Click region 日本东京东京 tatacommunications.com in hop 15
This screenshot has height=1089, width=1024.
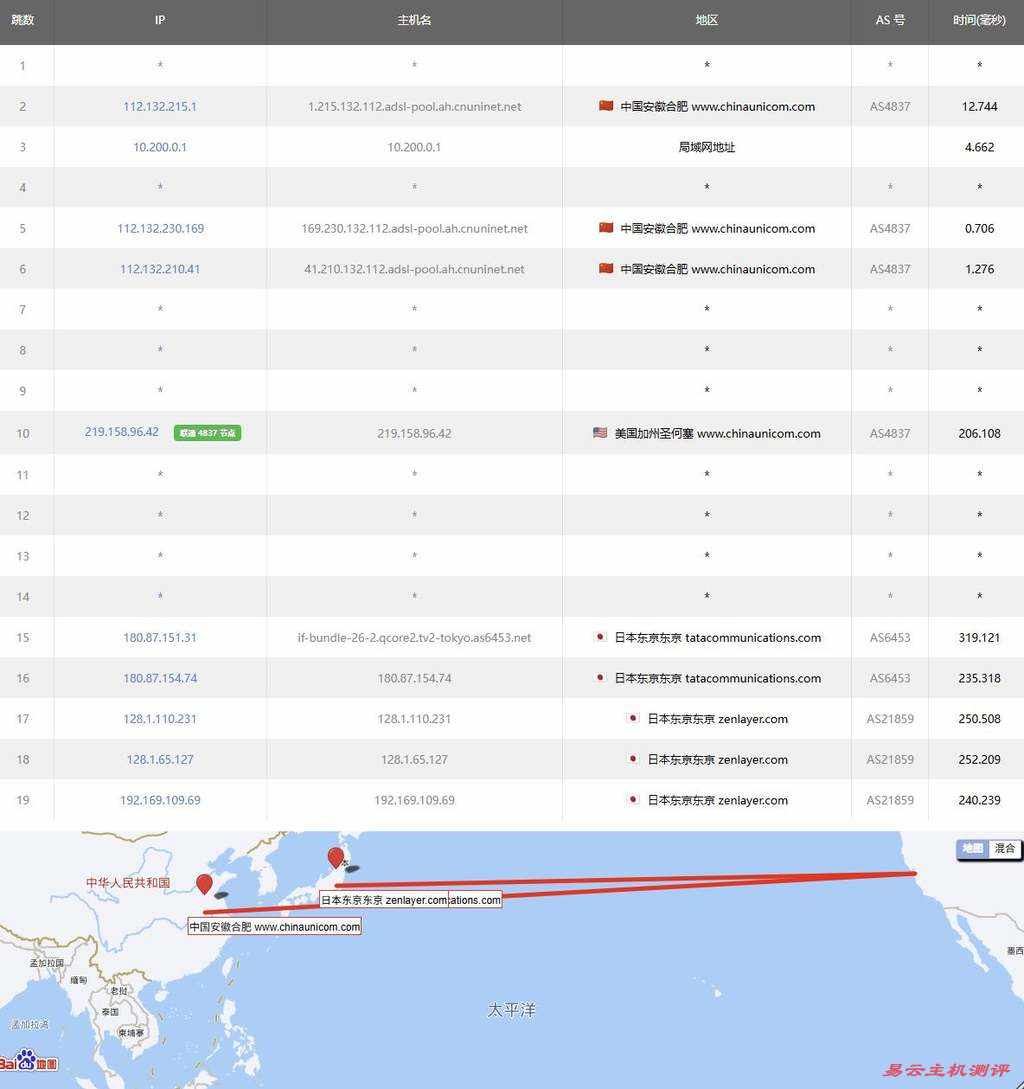(718, 638)
